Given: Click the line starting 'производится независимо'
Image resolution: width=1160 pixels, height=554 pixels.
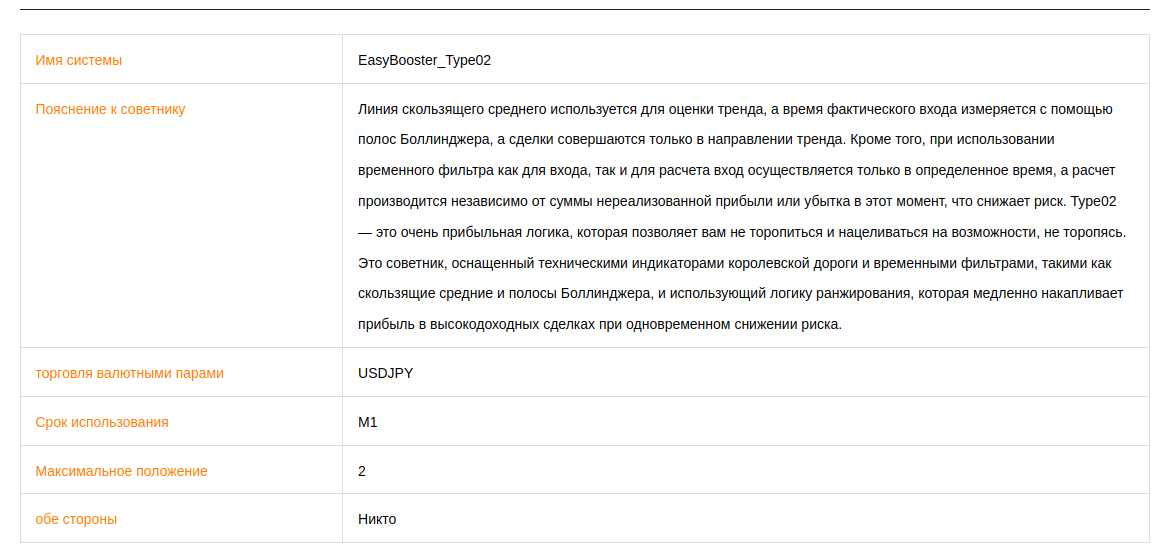Looking at the screenshot, I should pyautogui.click(x=737, y=201).
